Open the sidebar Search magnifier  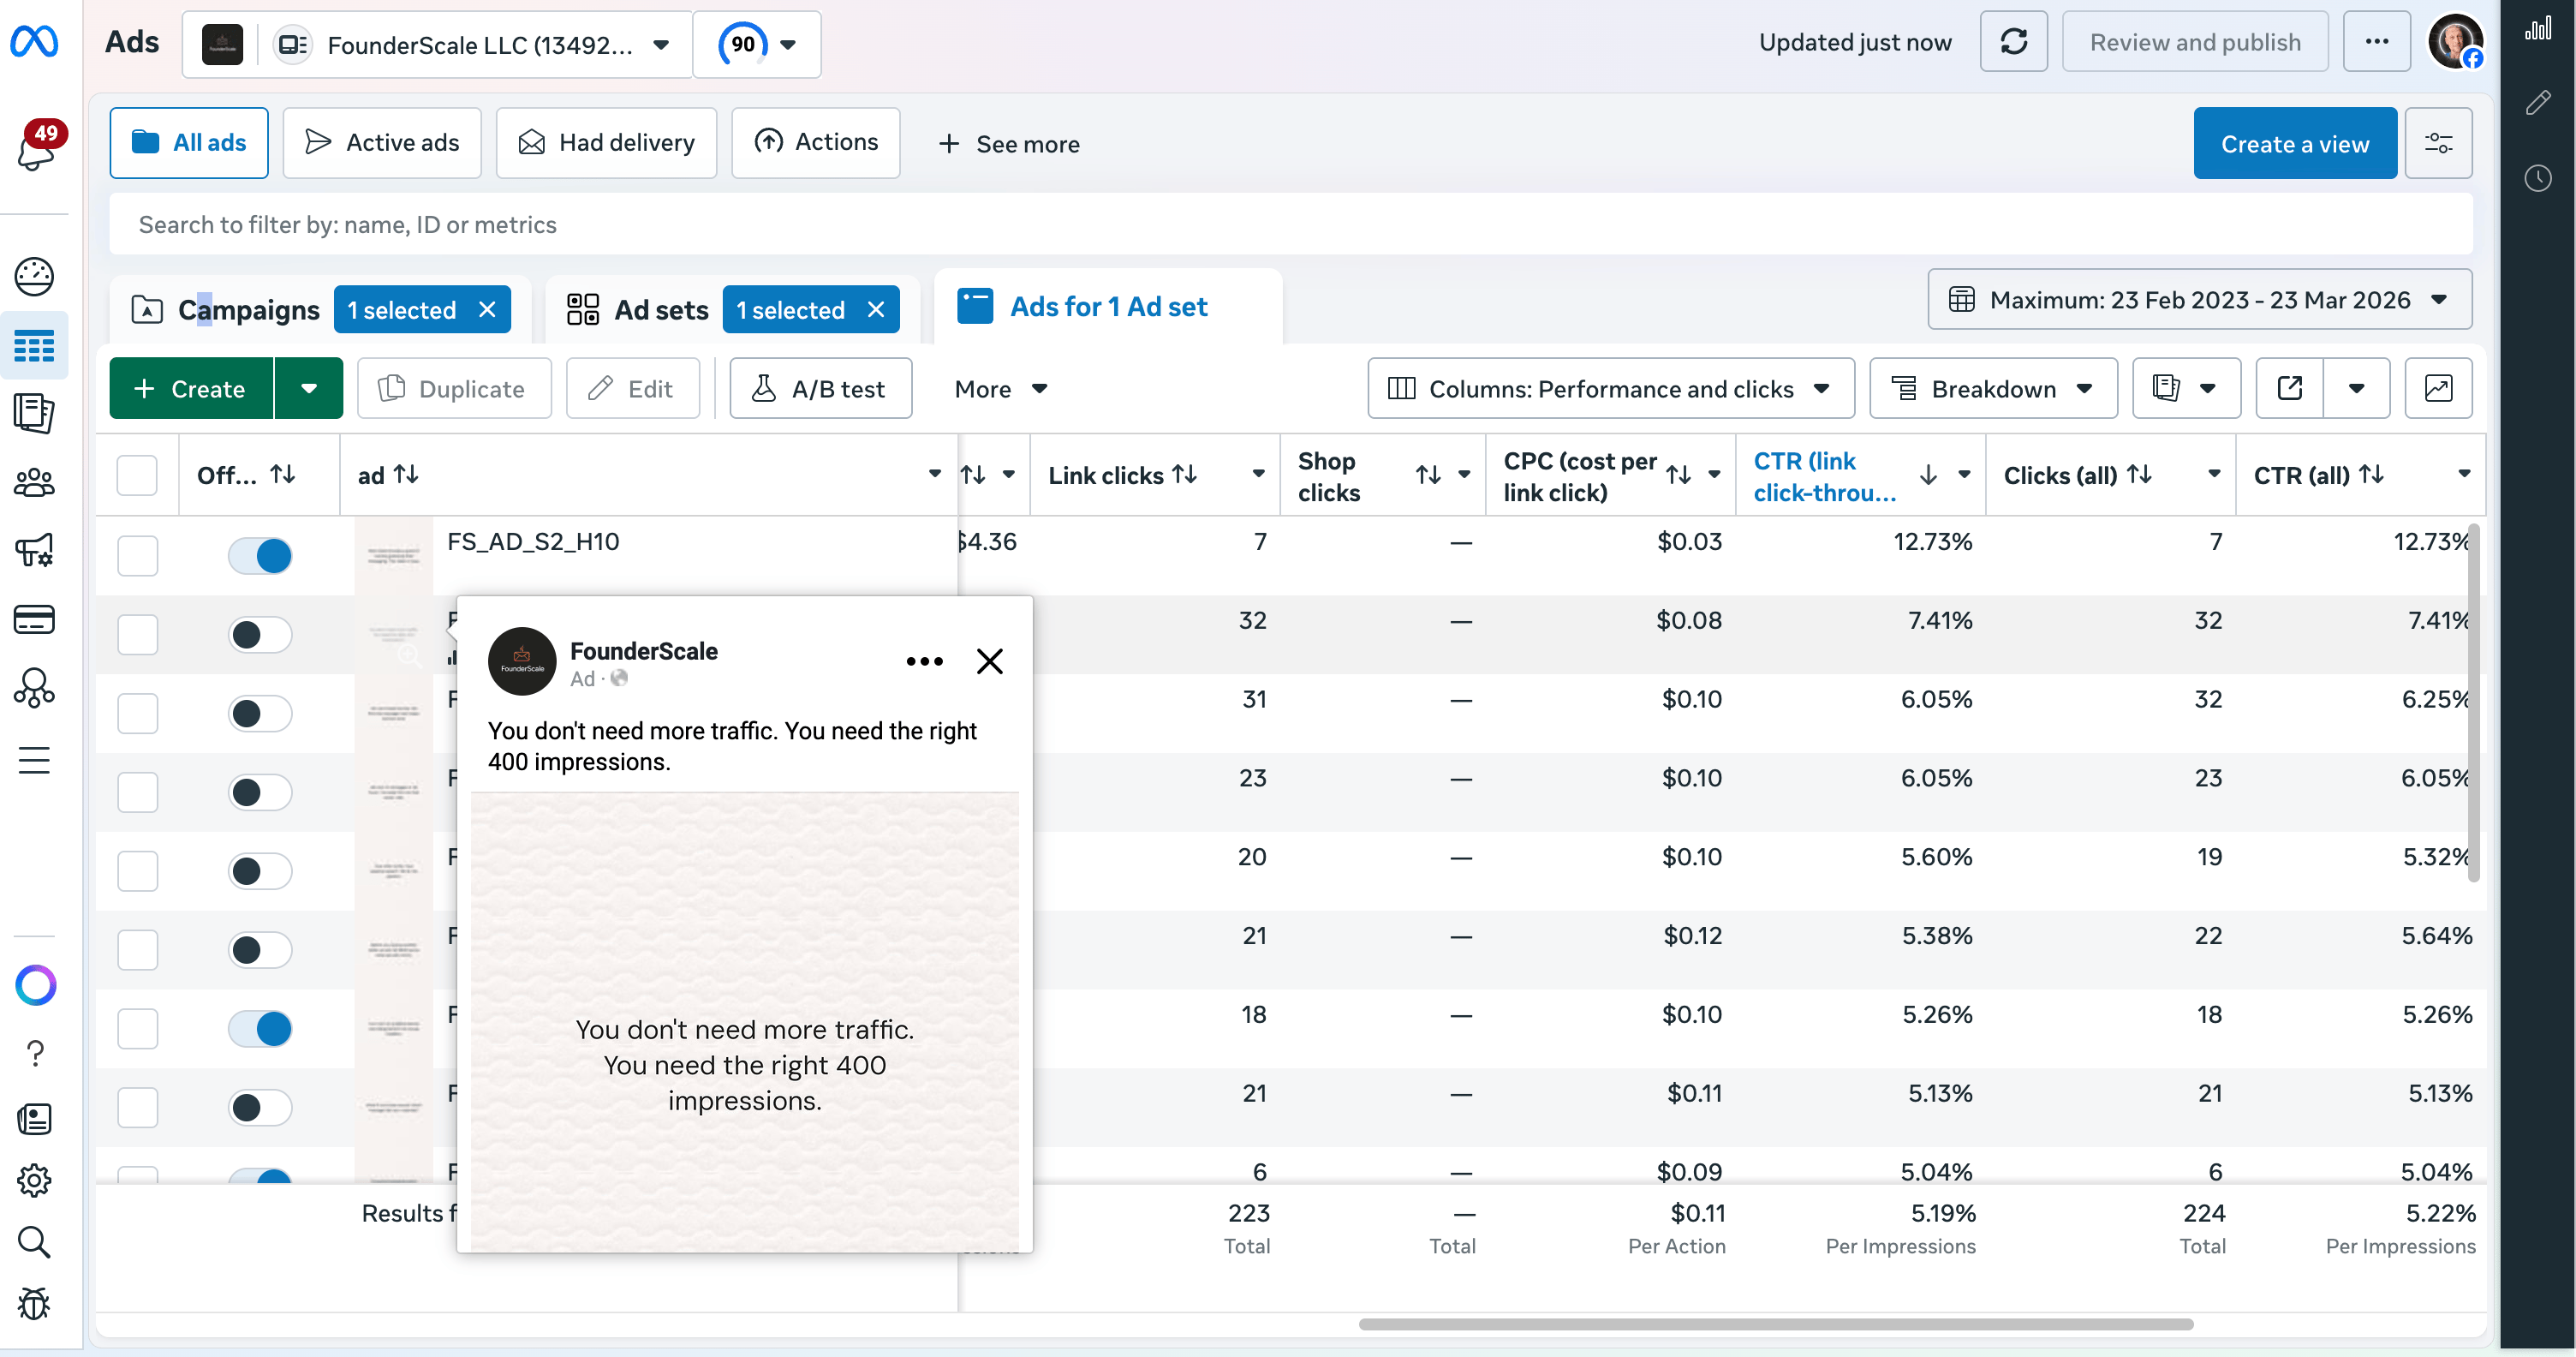tap(34, 1242)
